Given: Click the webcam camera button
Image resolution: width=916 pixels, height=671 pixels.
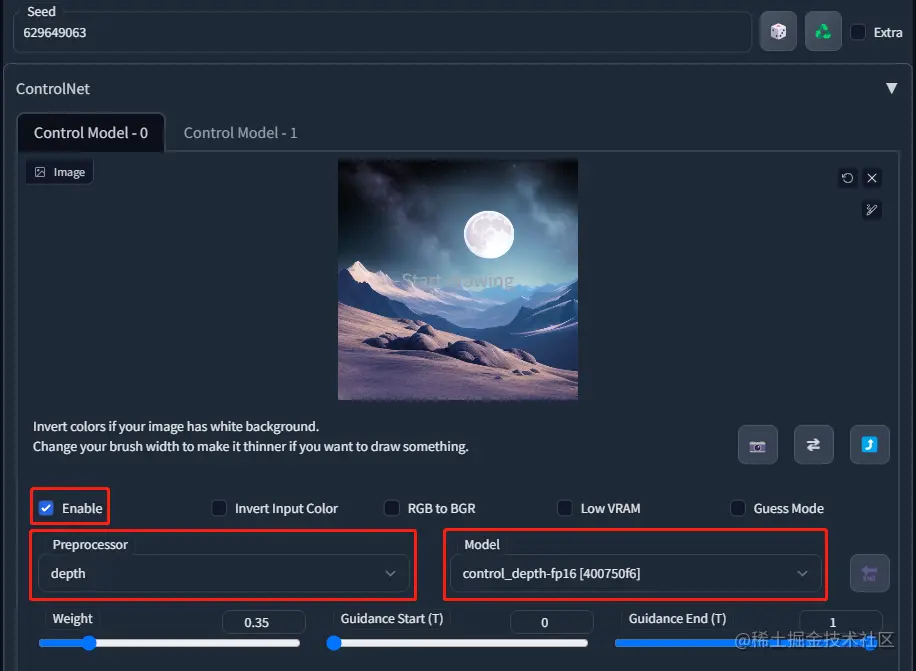Looking at the screenshot, I should coord(758,446).
